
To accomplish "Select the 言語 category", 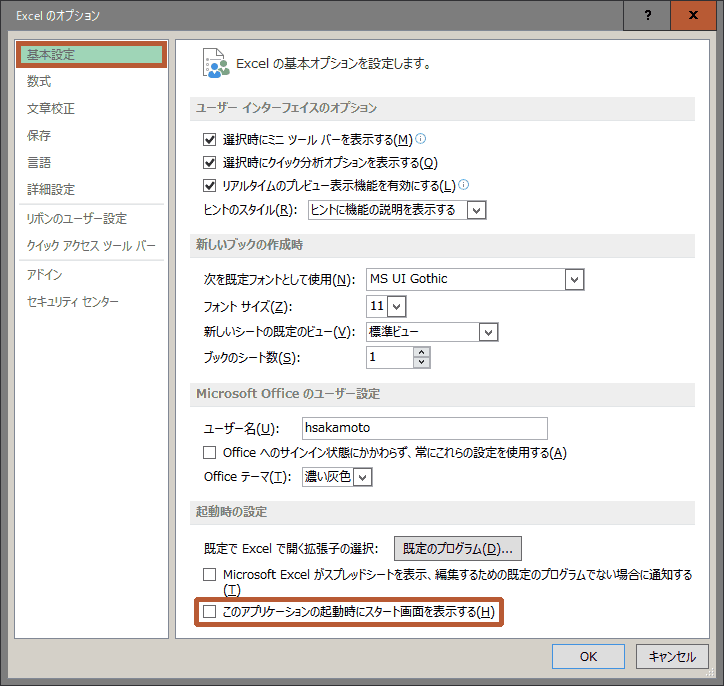I will pos(91,162).
